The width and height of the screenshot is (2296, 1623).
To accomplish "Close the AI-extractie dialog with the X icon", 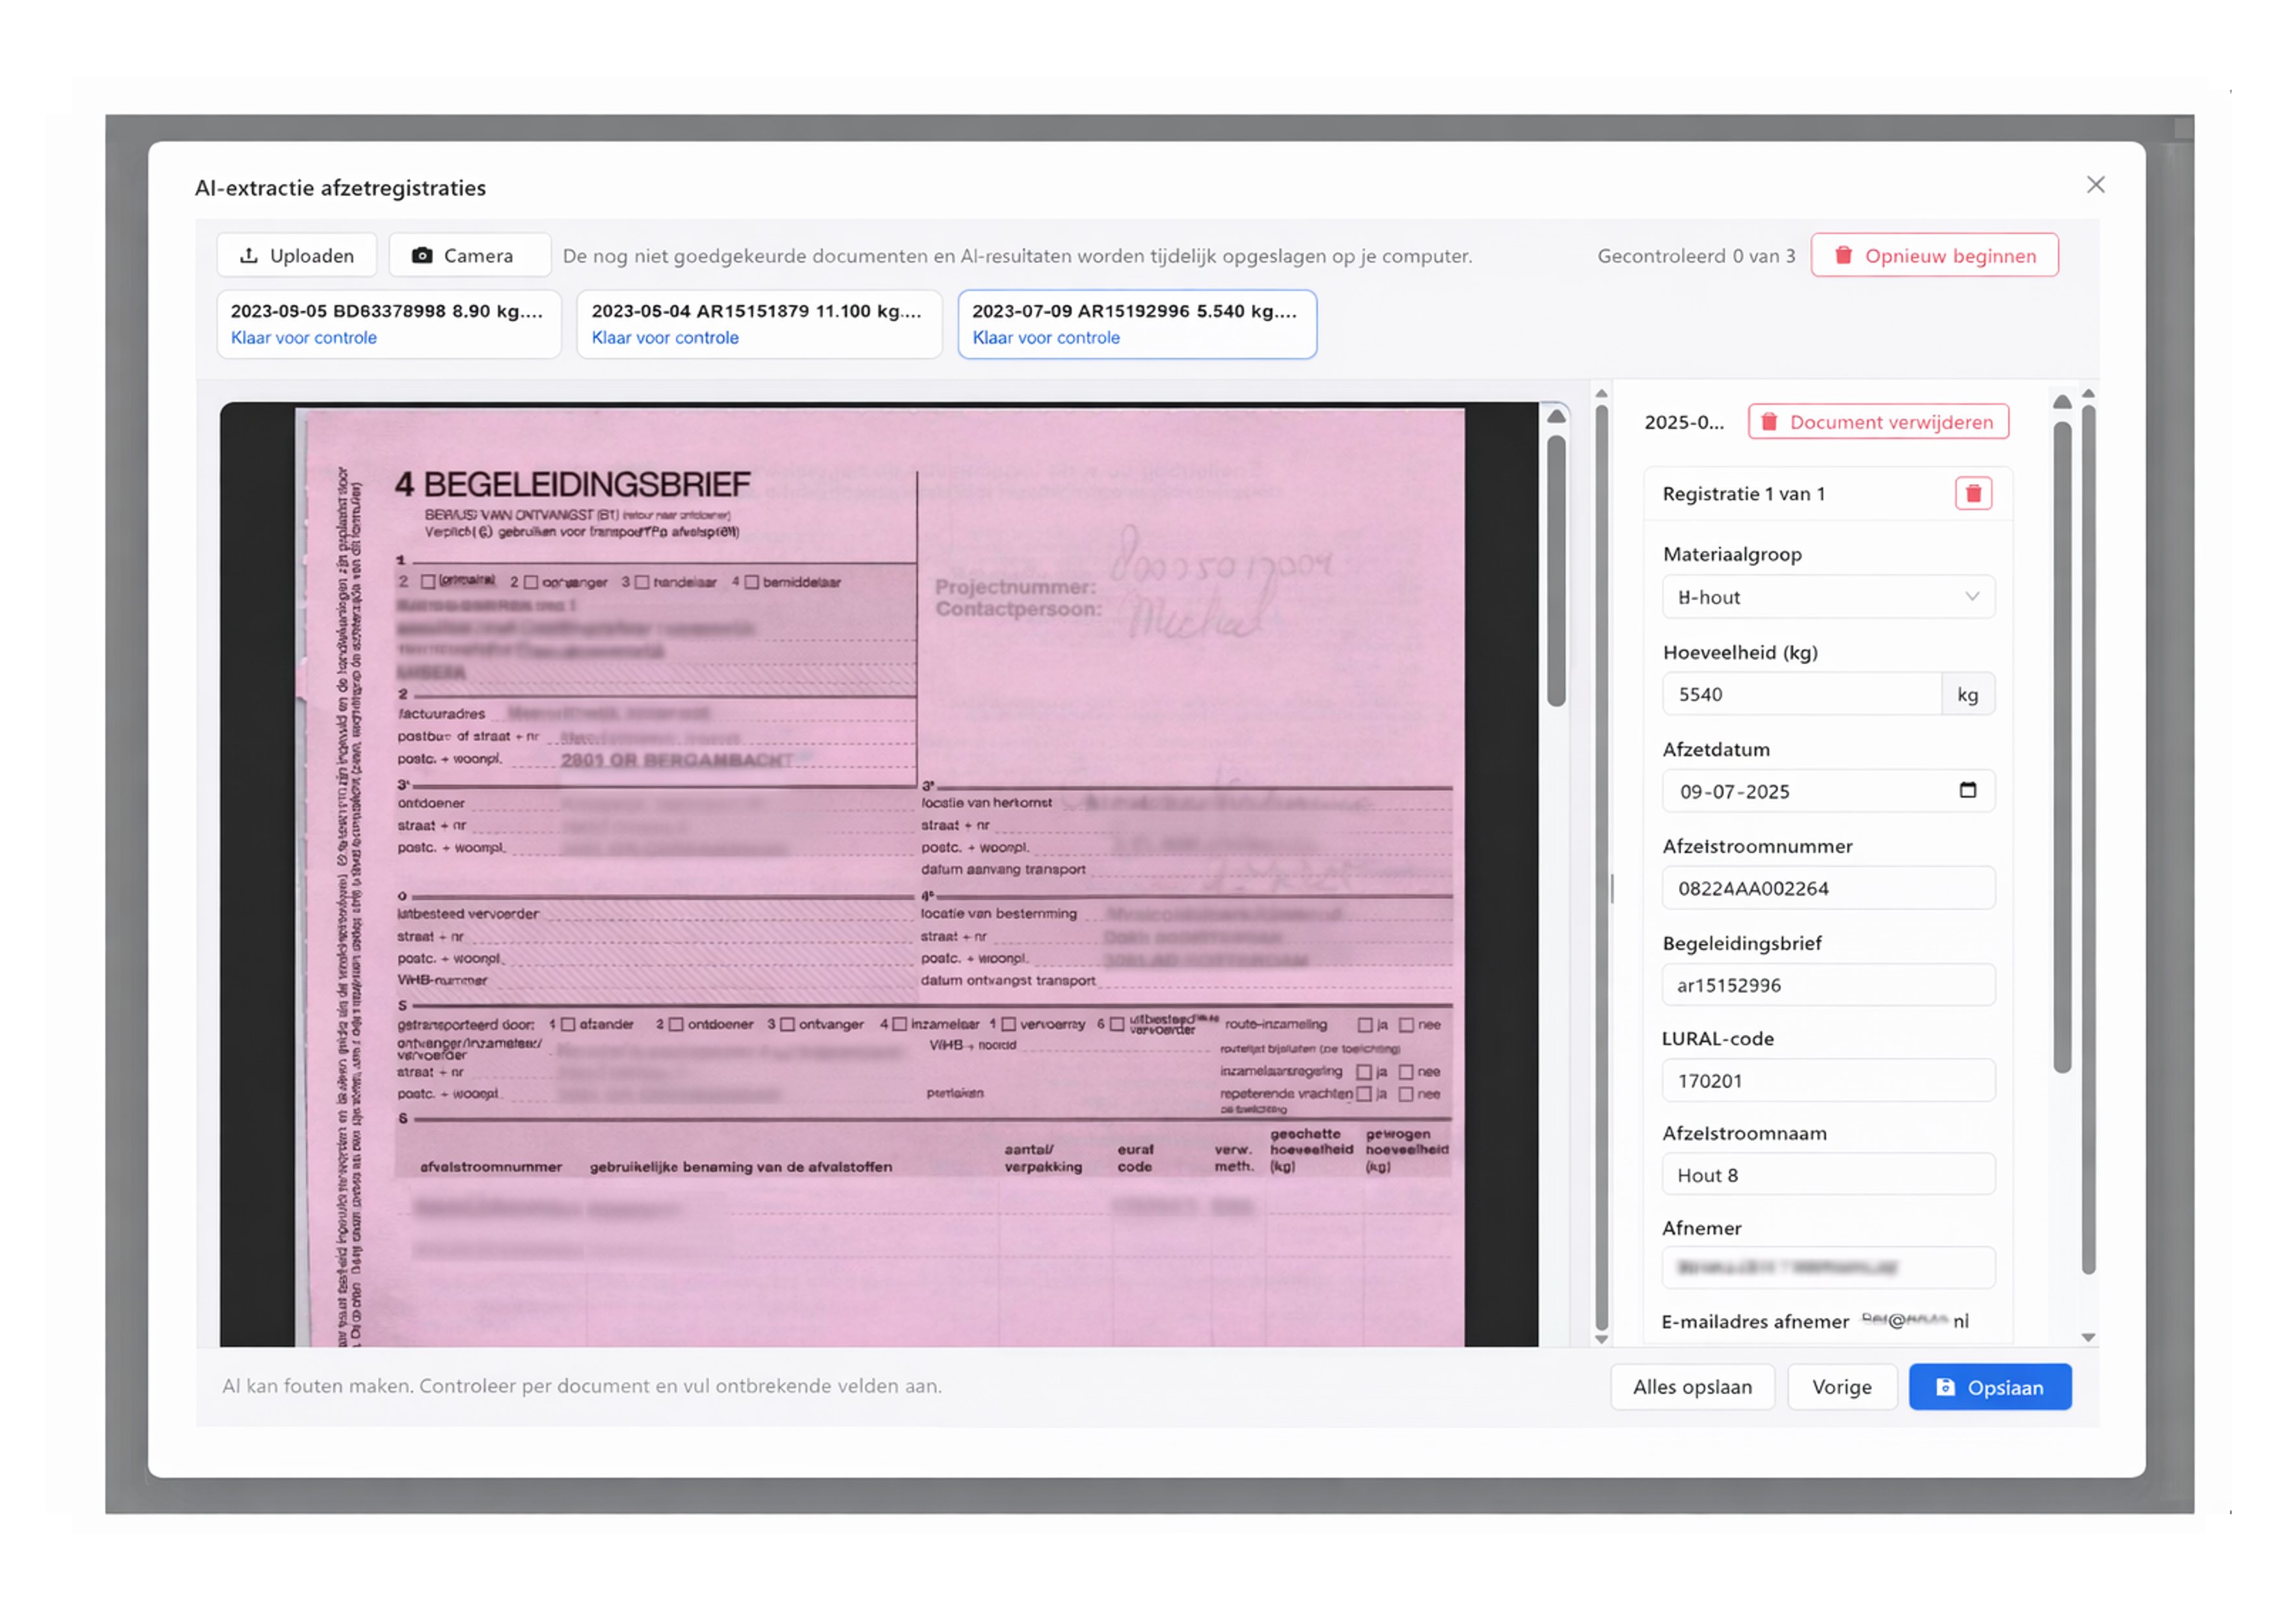I will [x=2096, y=184].
